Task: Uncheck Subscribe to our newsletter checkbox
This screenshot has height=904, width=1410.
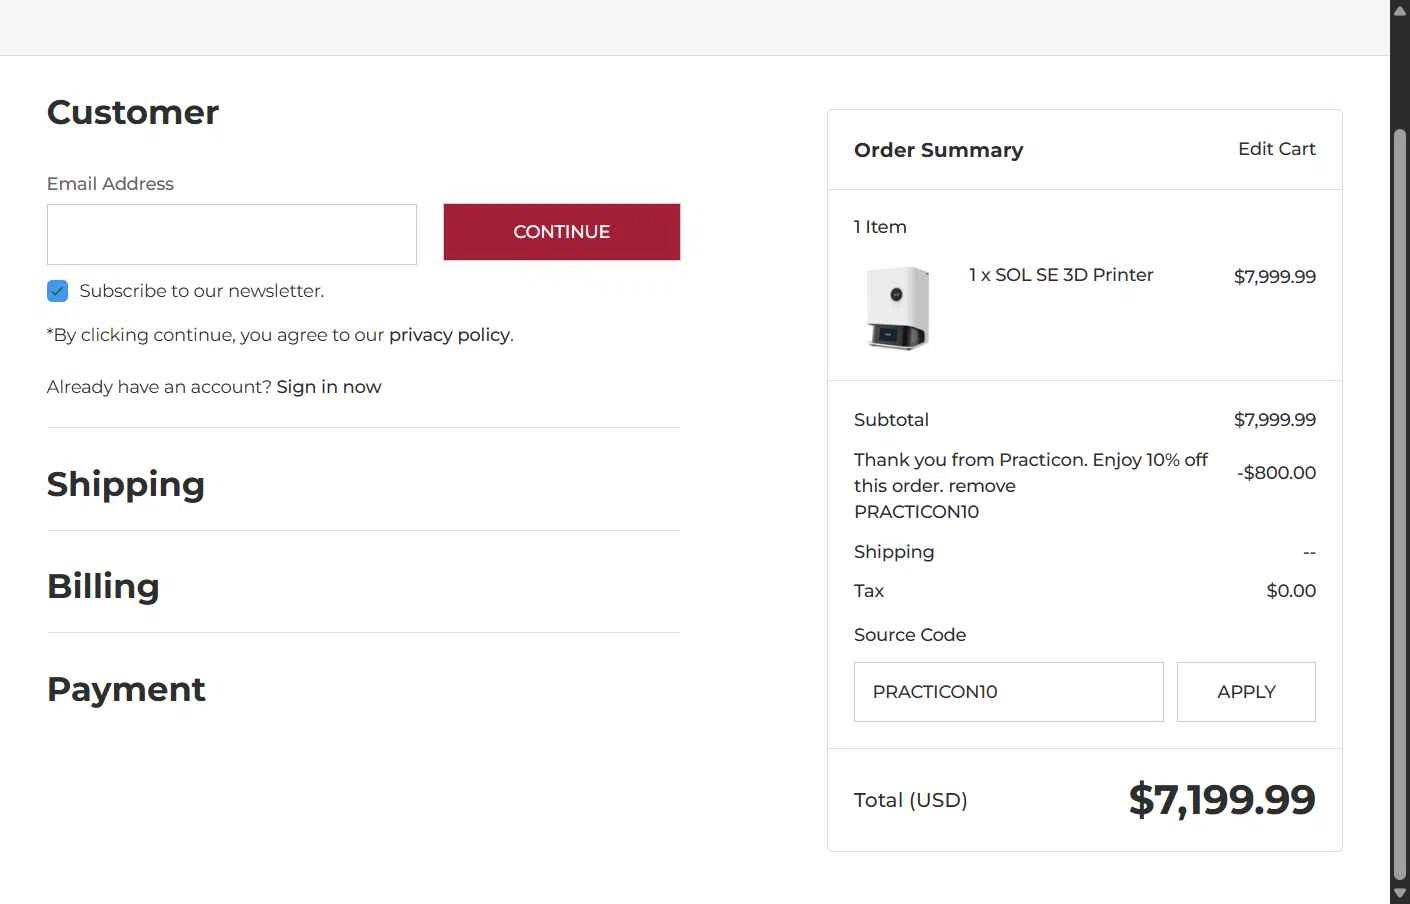Action: 58,291
